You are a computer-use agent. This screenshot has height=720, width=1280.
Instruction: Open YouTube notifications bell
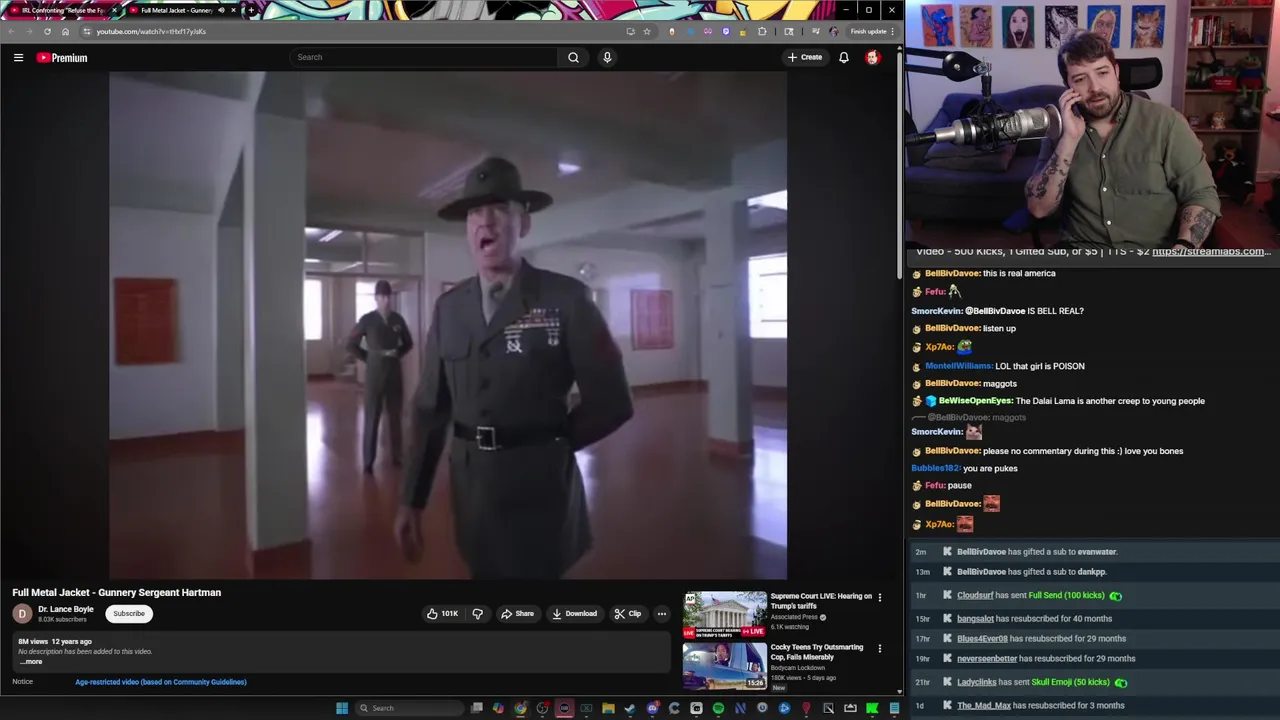(844, 57)
